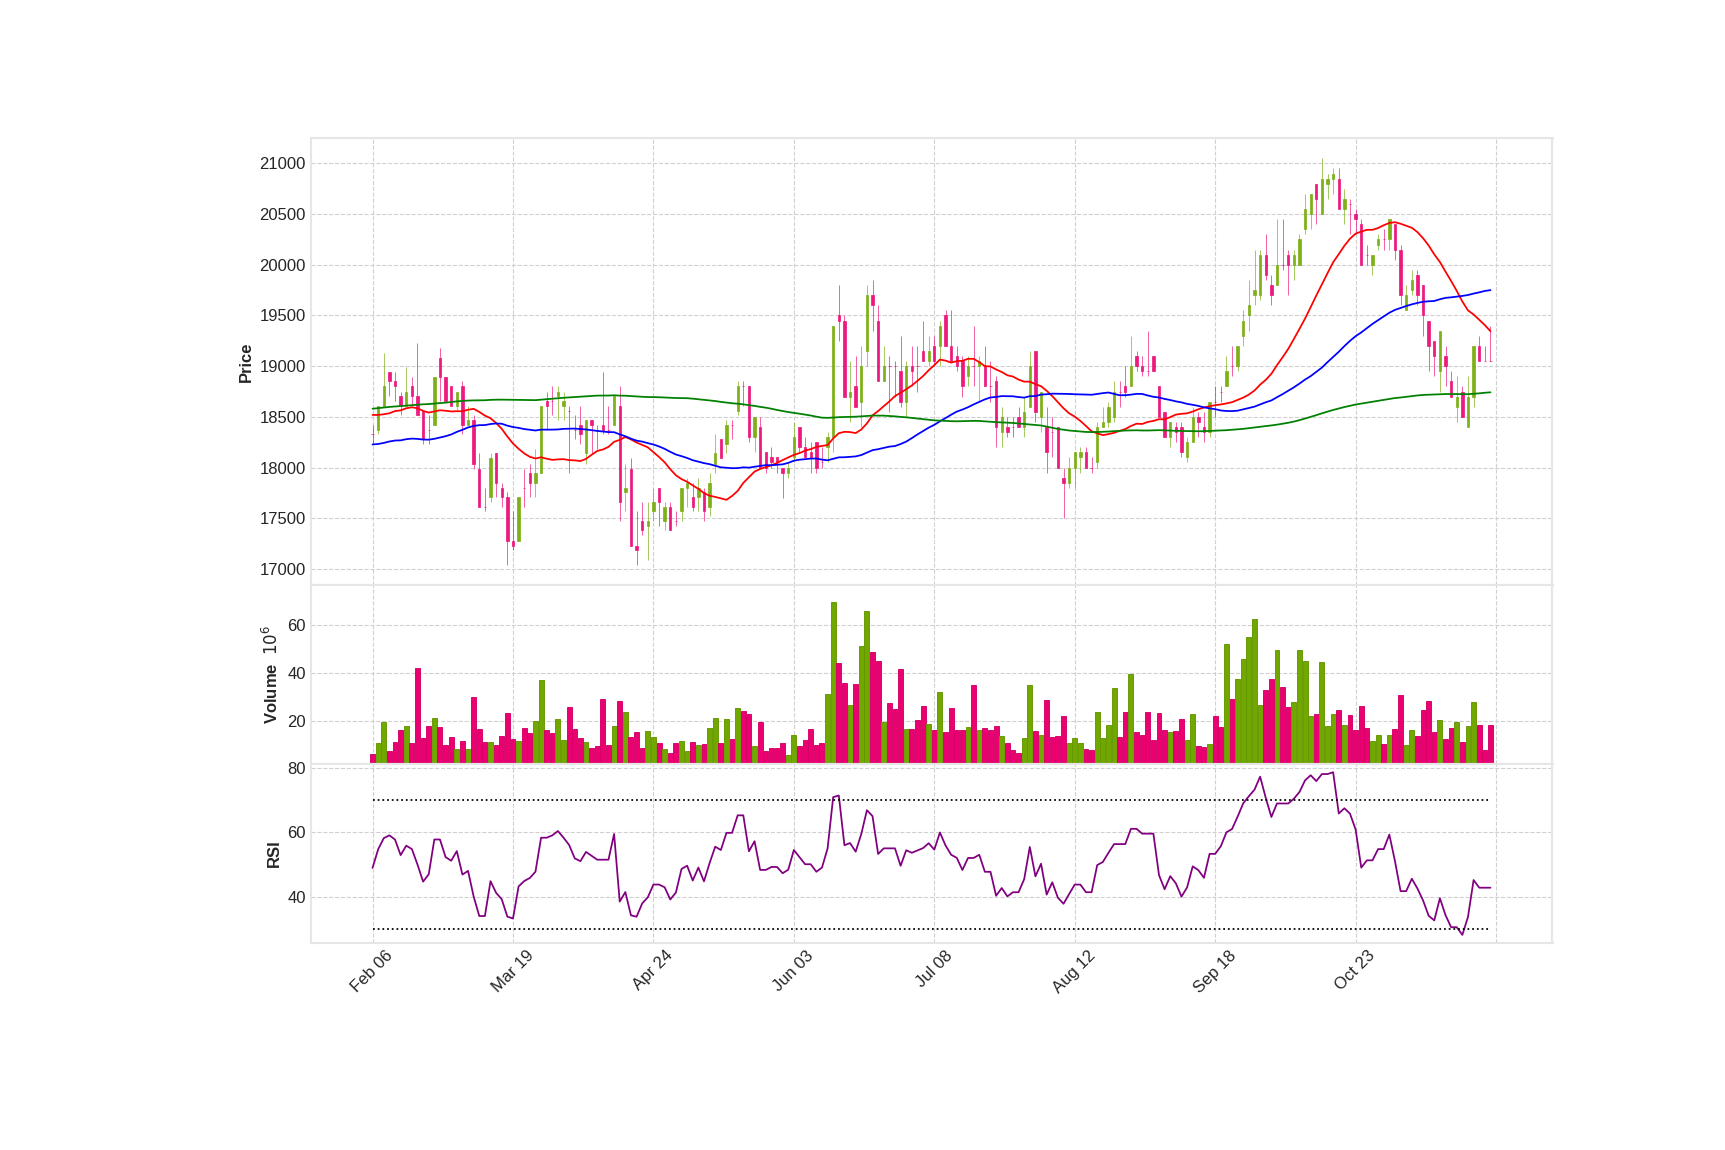Image resolution: width=1725 pixels, height=1150 pixels.
Task: Click the 21000 price axis label
Action: point(282,164)
